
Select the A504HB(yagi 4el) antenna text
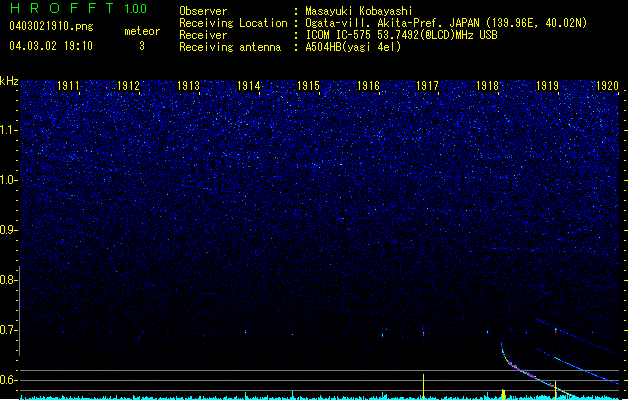click(353, 47)
